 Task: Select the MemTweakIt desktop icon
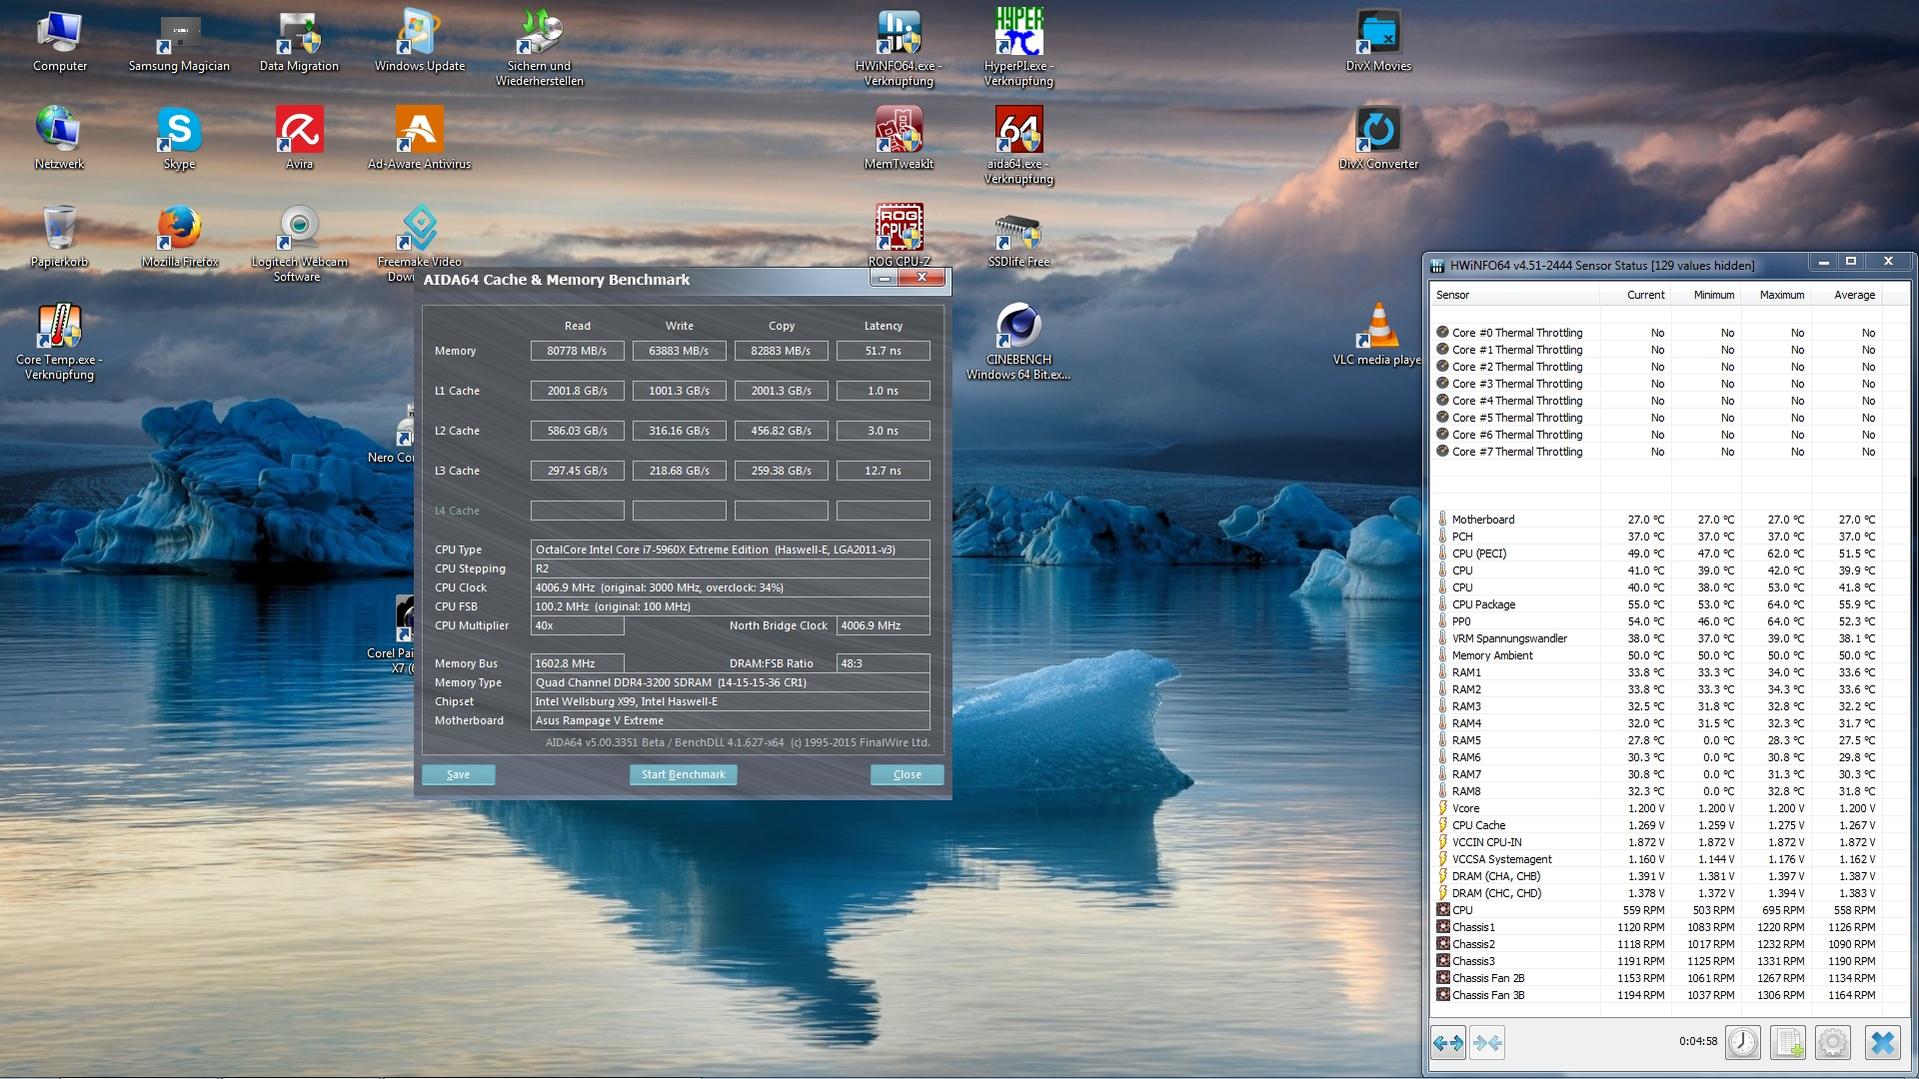[x=898, y=138]
